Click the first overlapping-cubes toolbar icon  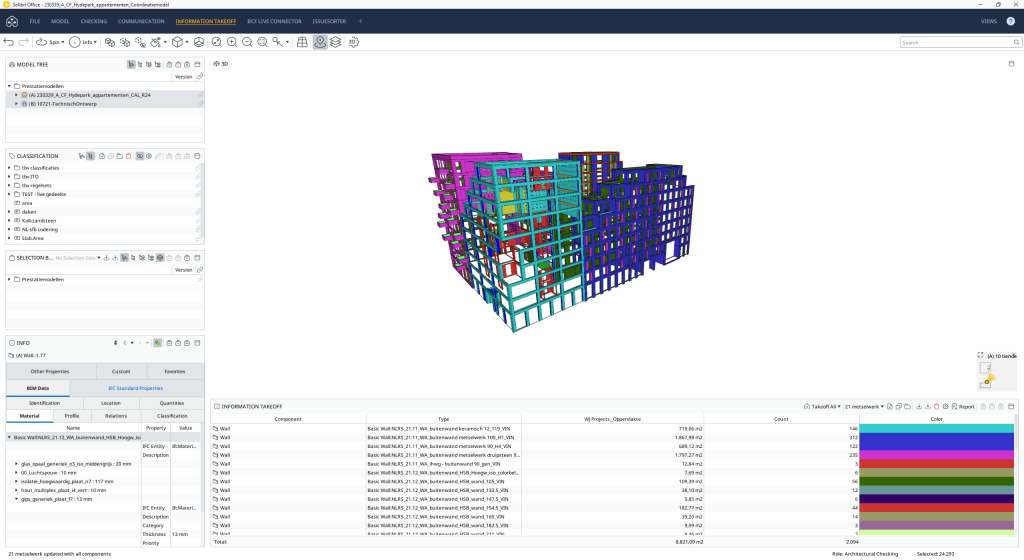[x=110, y=42]
